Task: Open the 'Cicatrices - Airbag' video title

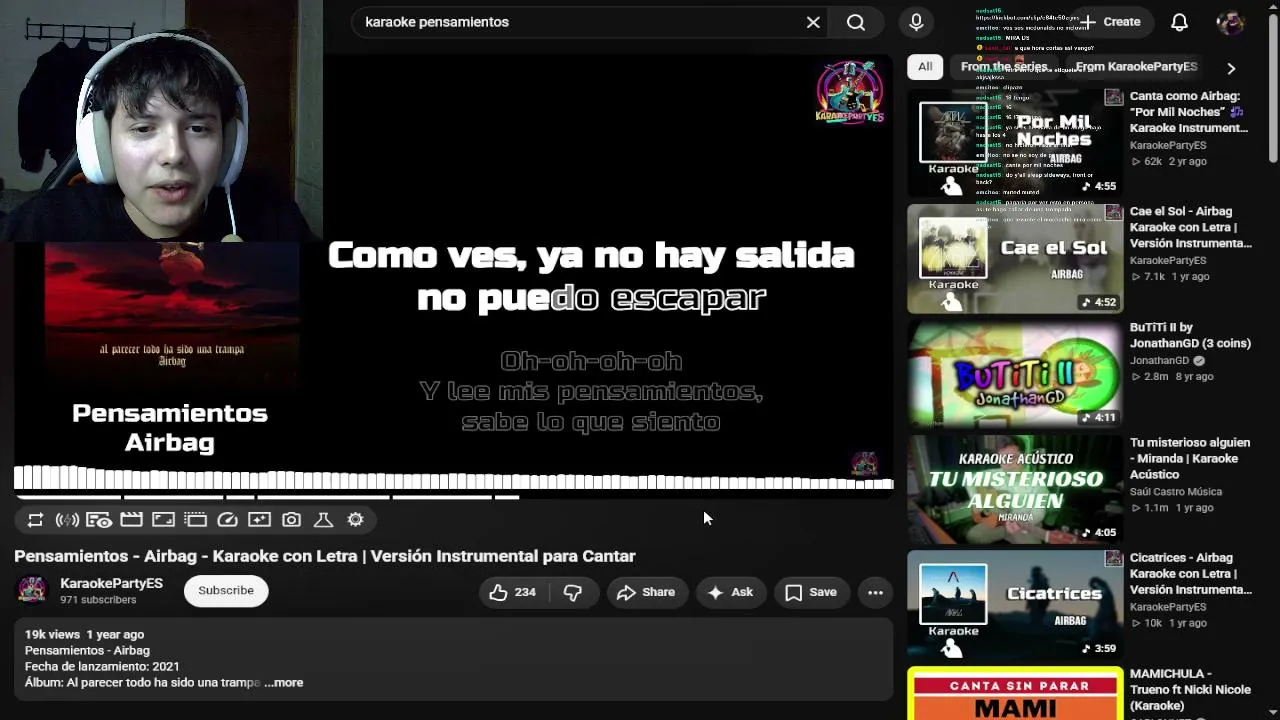Action: pos(1191,573)
